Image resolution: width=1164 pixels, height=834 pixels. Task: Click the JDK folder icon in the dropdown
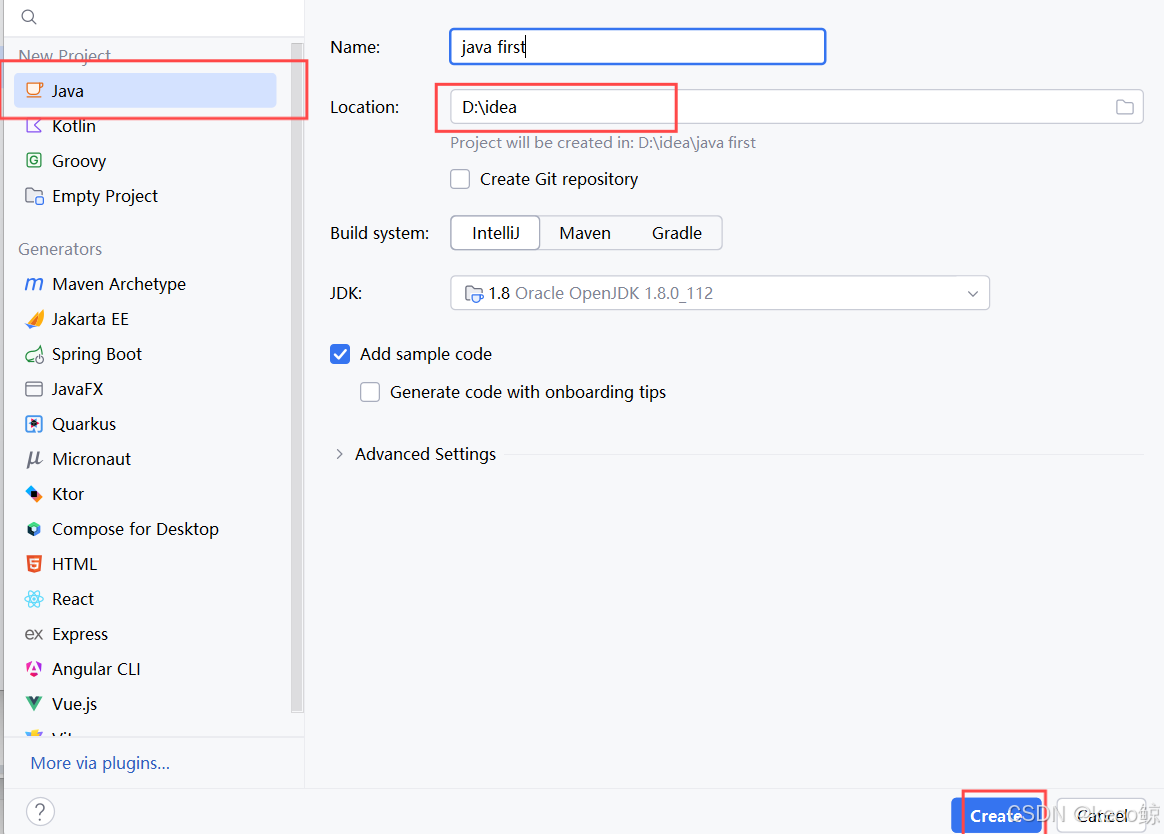tap(474, 293)
